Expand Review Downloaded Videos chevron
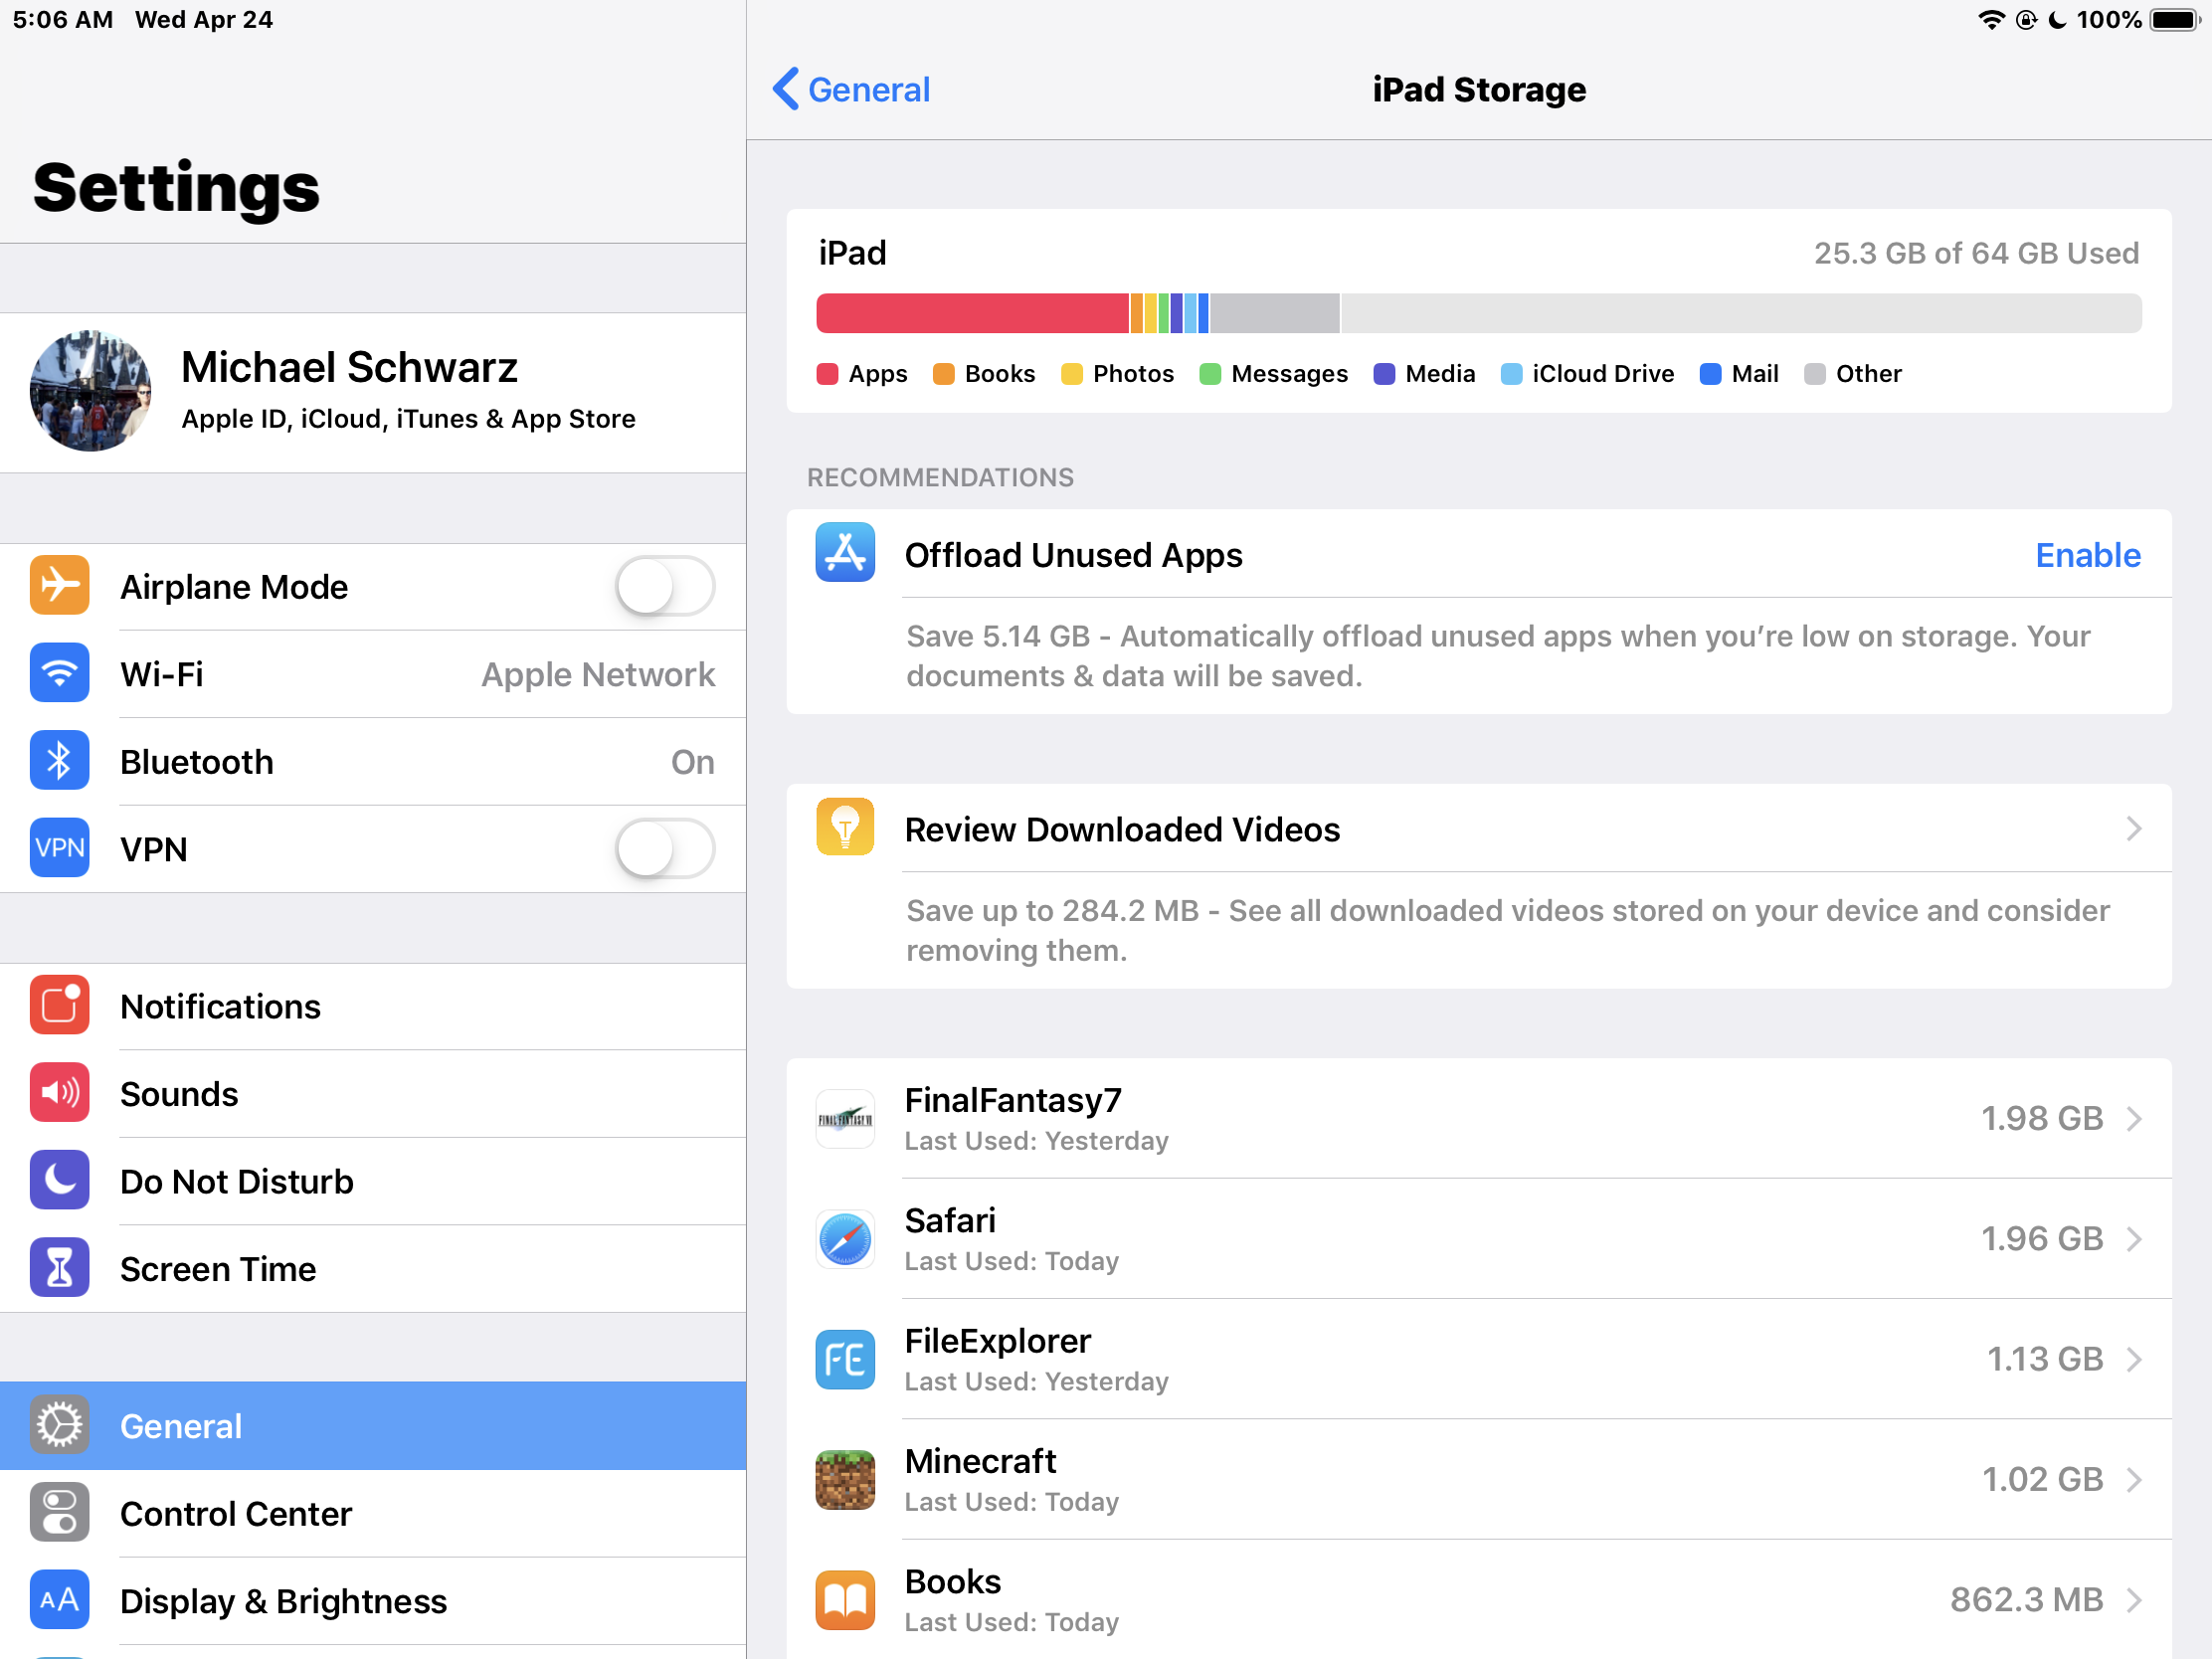This screenshot has width=2212, height=1659. pos(2133,829)
